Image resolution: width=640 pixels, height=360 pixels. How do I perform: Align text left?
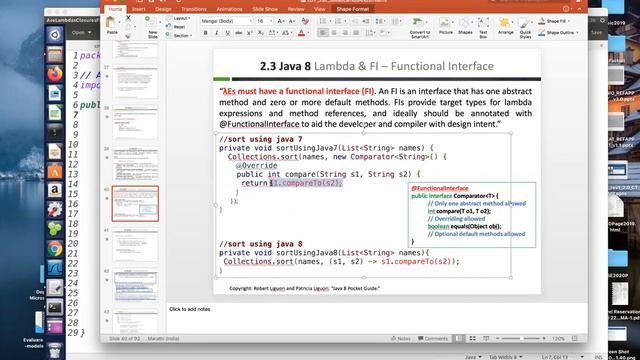(323, 33)
